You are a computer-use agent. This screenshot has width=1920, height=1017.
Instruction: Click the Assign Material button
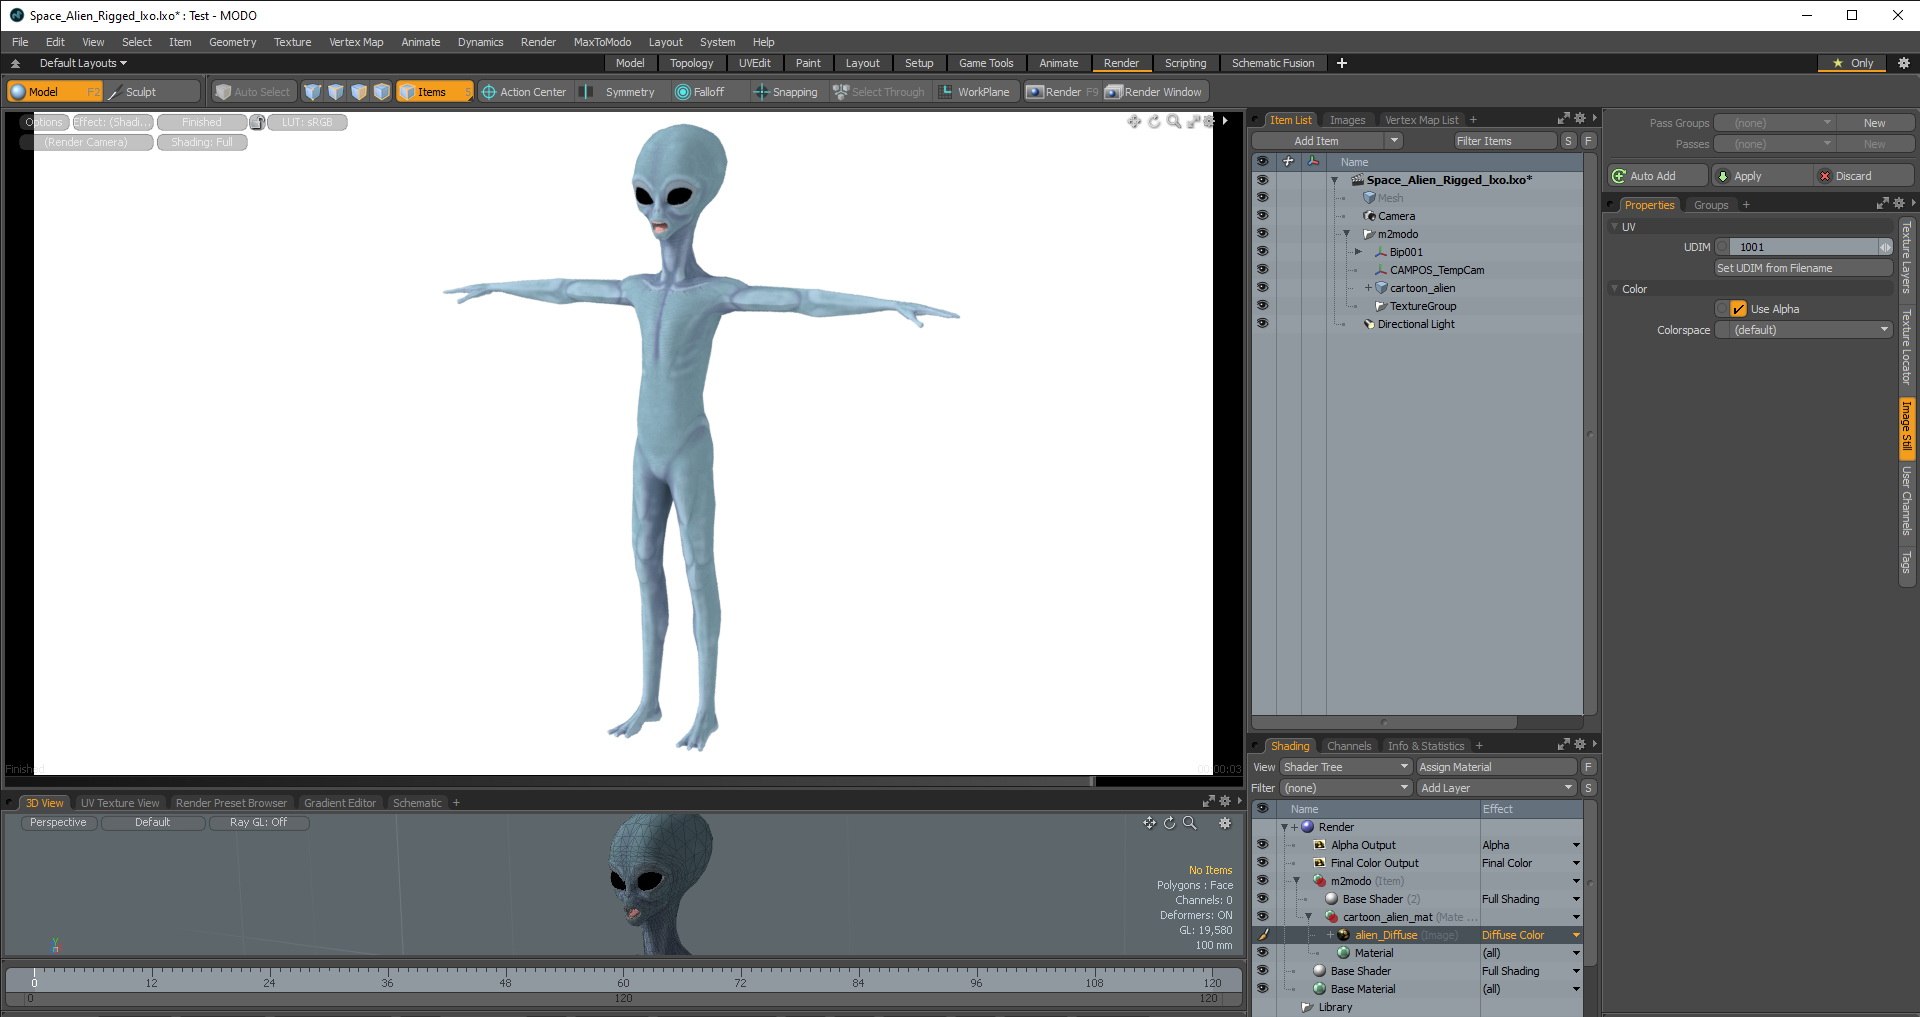pos(1496,767)
